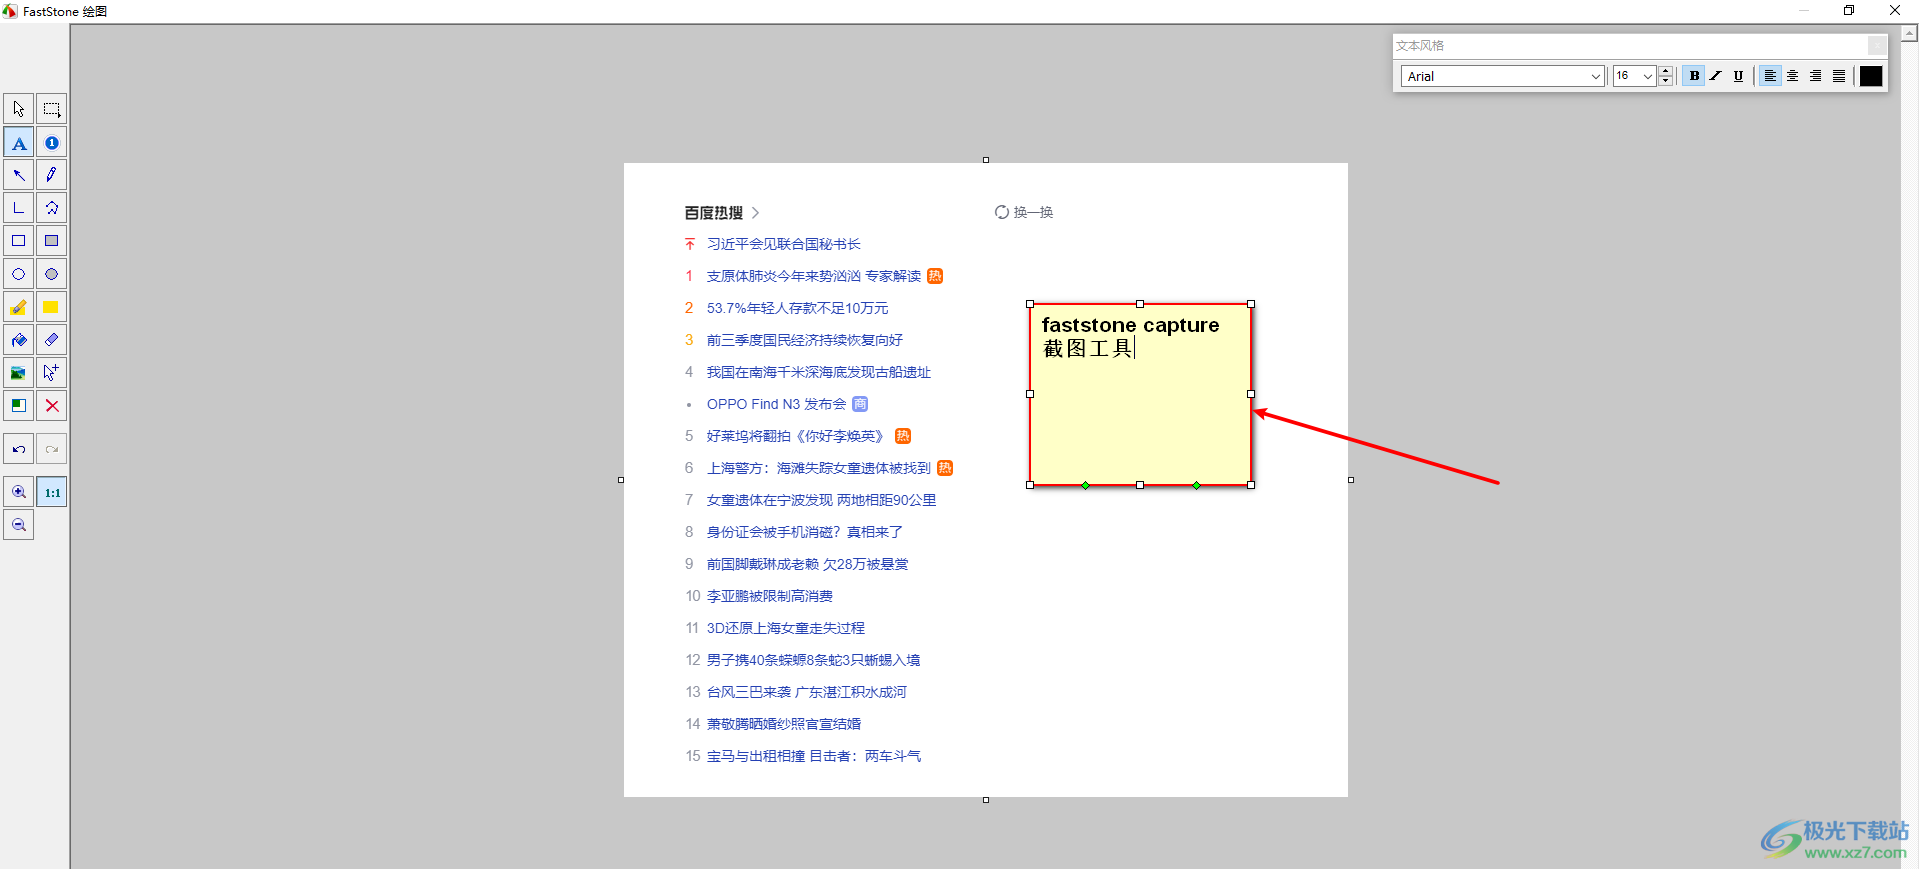Pick the filled rectangle tool
This screenshot has height=869, width=1920.
(x=52, y=241)
